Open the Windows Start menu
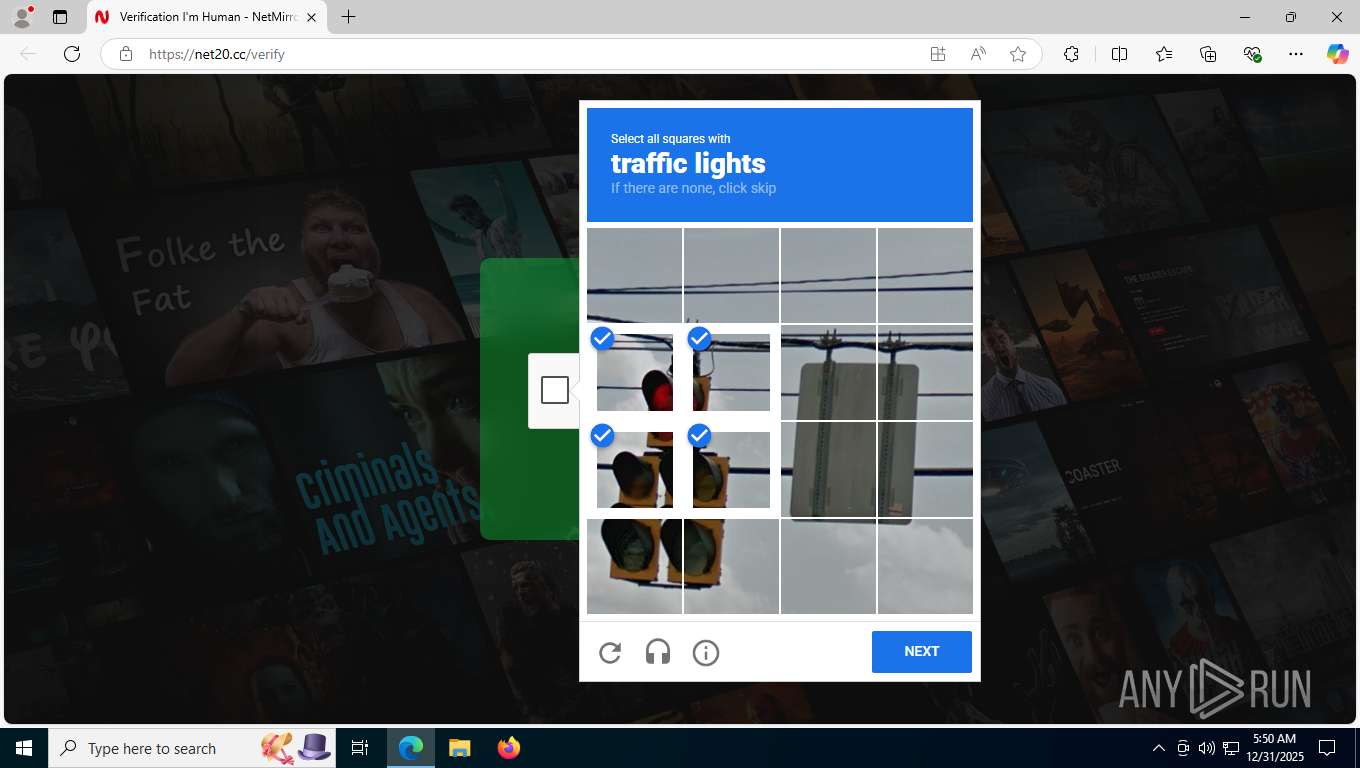This screenshot has height=768, width=1360. point(24,748)
